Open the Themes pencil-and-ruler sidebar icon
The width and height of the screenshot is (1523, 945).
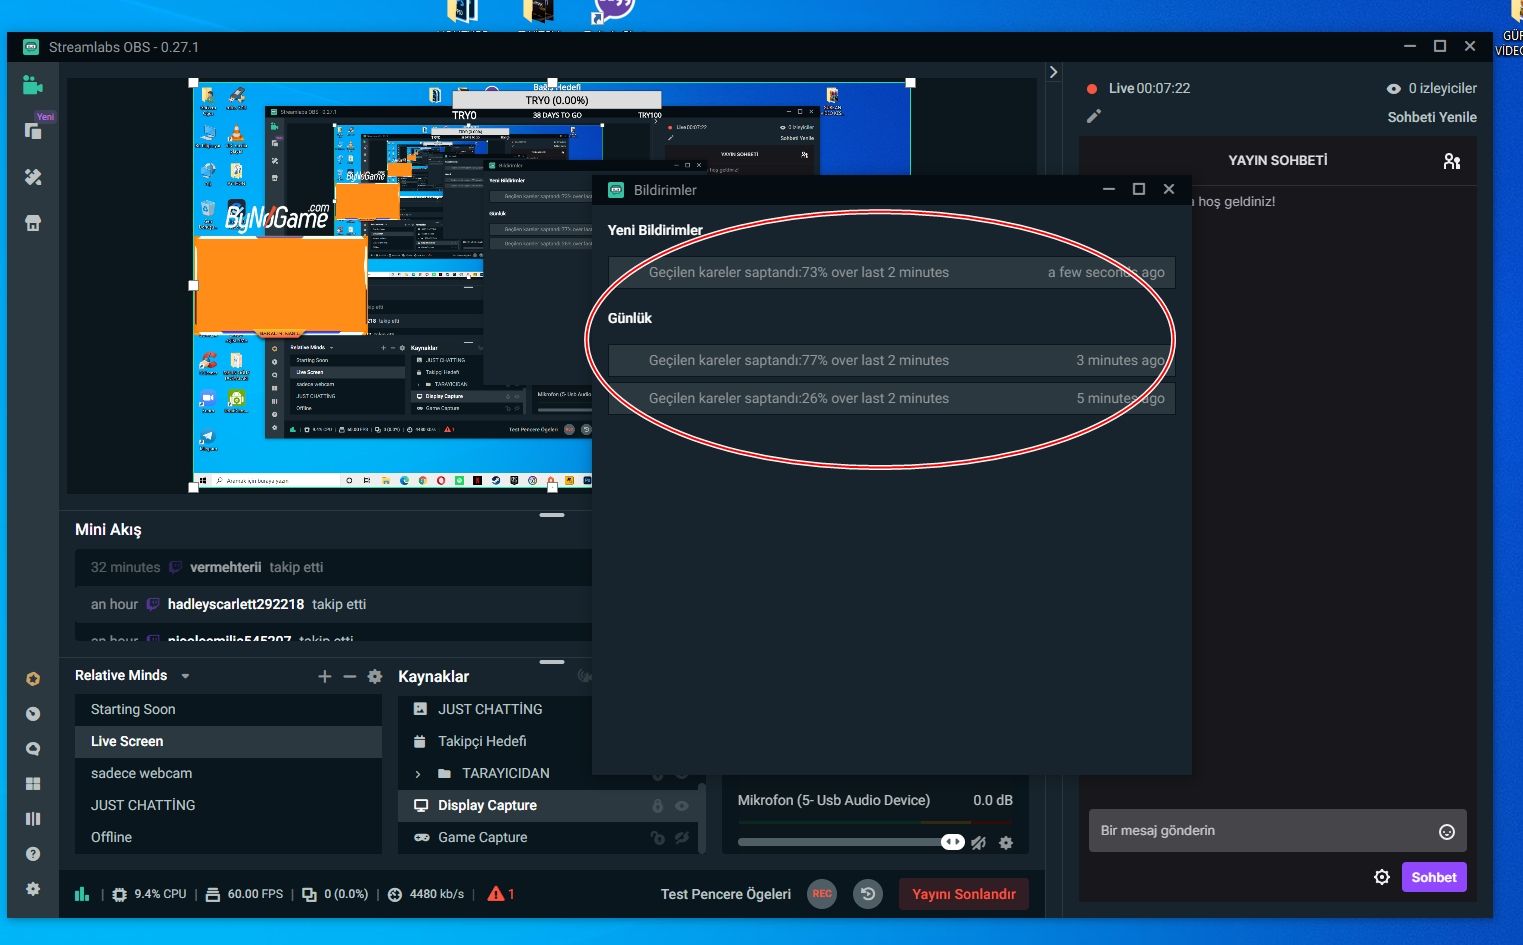pos(33,177)
